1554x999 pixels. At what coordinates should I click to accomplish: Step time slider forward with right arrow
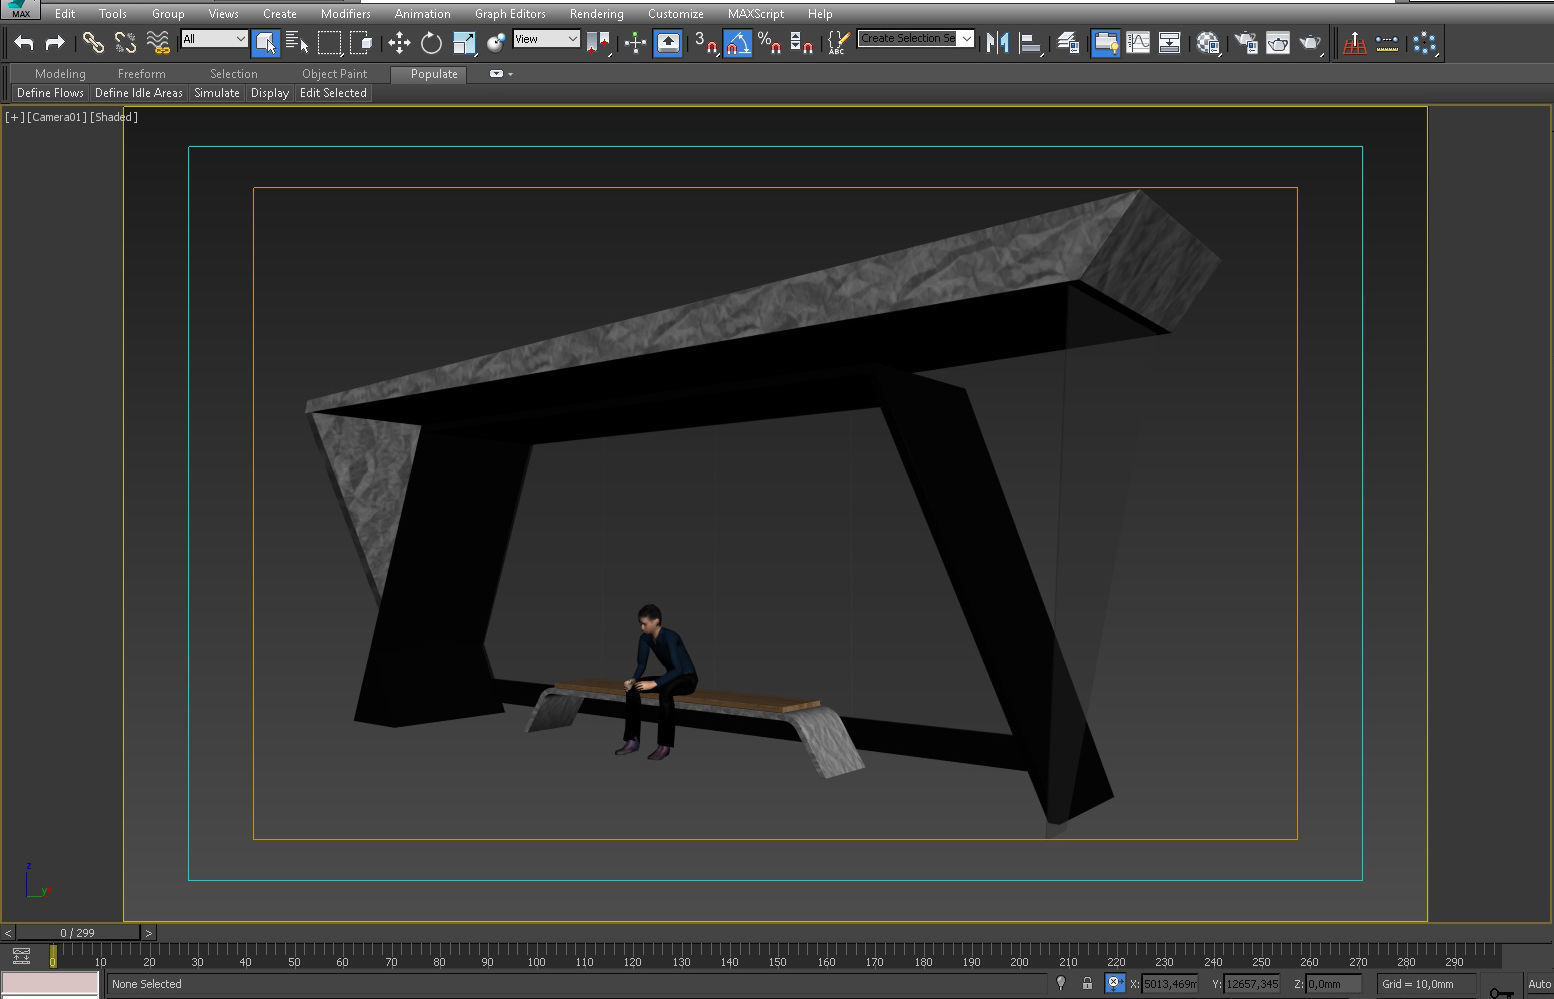[149, 933]
